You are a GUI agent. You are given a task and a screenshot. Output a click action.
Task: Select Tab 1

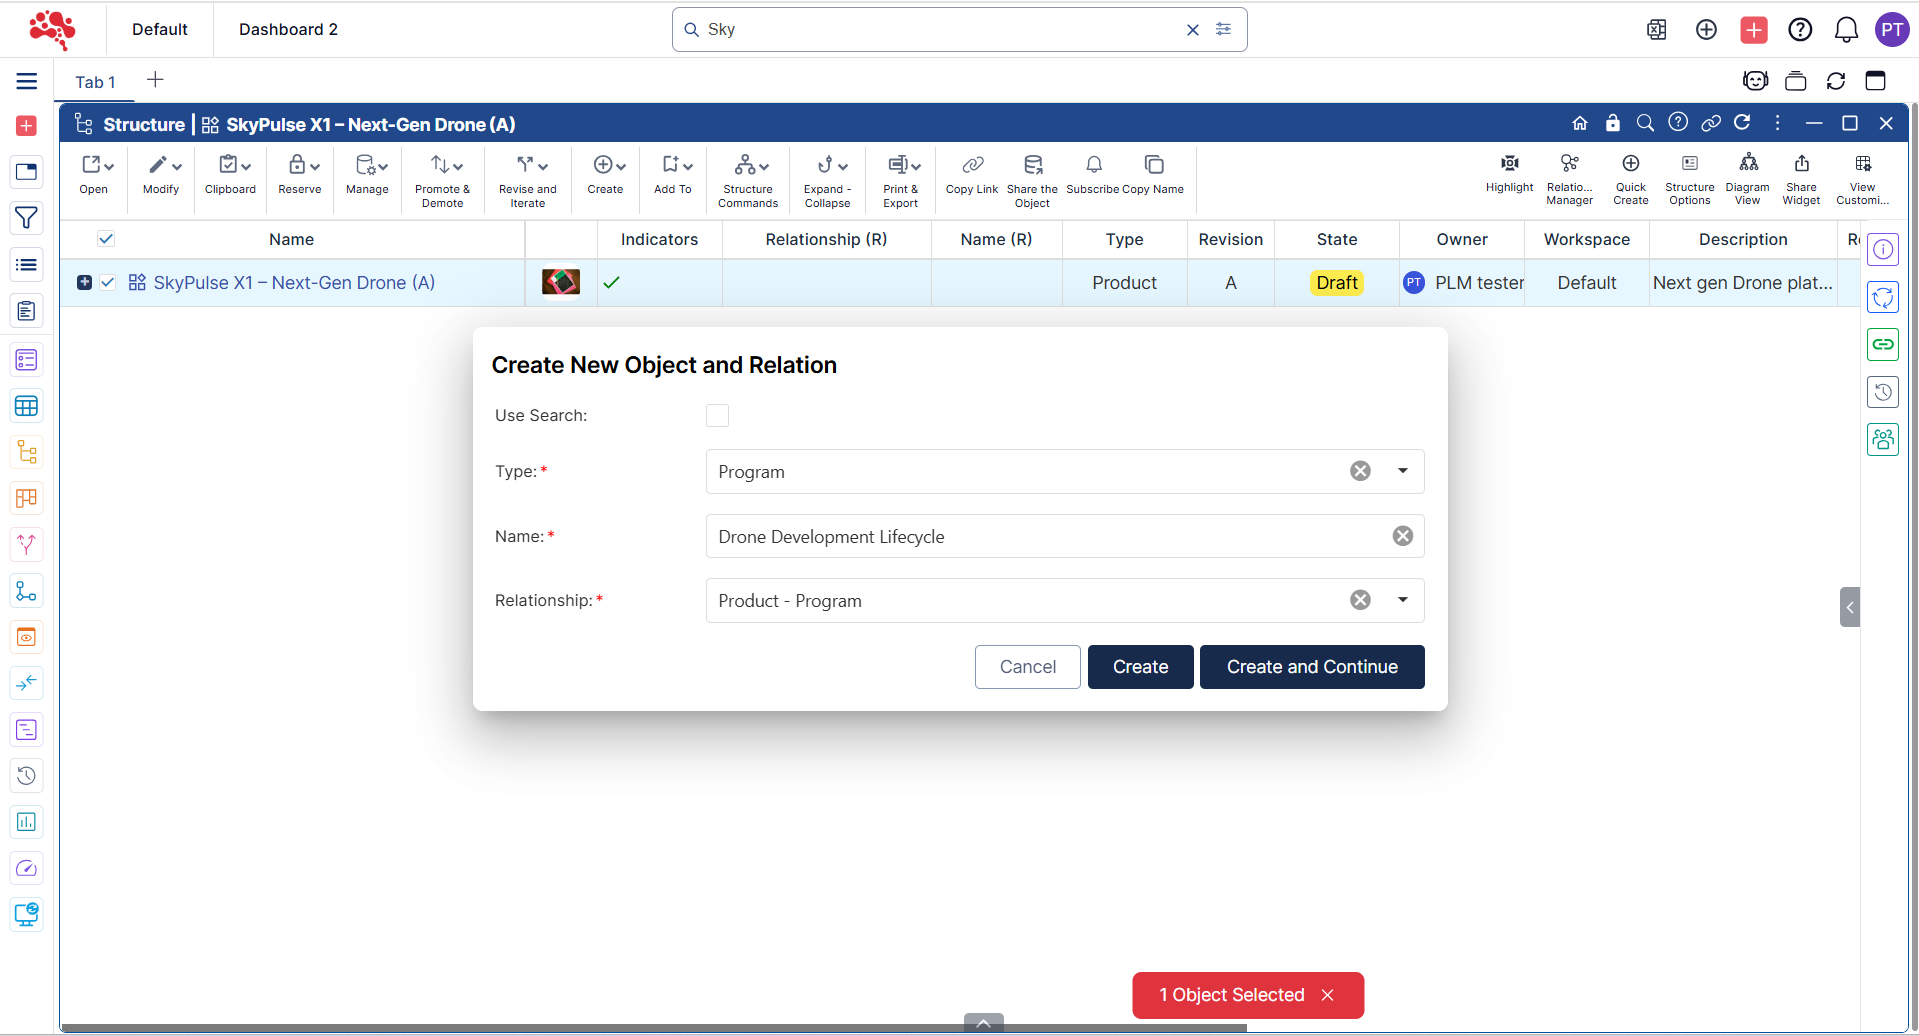[95, 82]
